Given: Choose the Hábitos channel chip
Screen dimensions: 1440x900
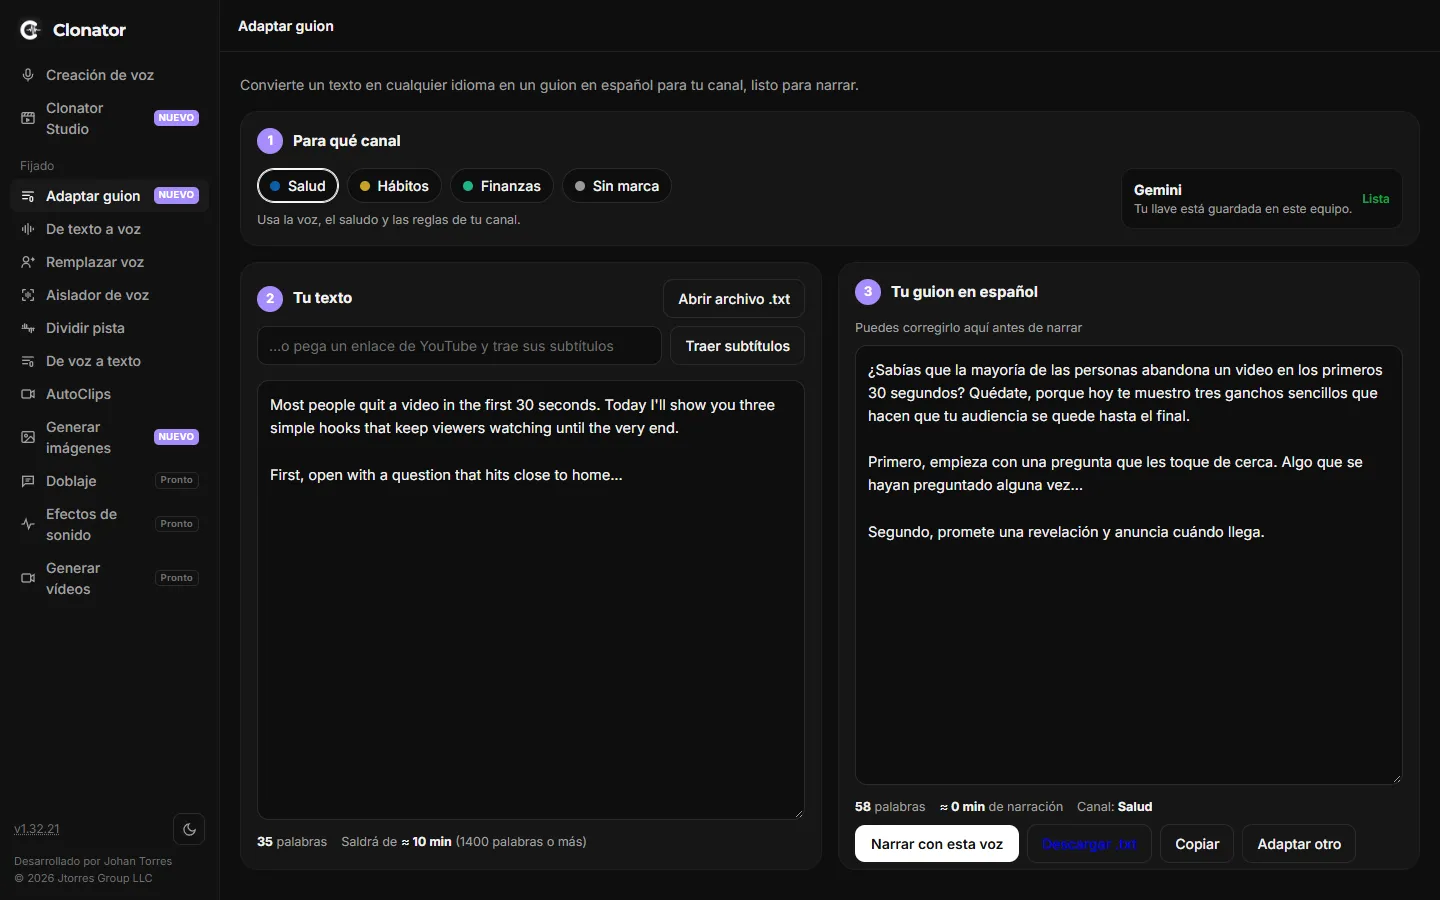Looking at the screenshot, I should point(394,186).
